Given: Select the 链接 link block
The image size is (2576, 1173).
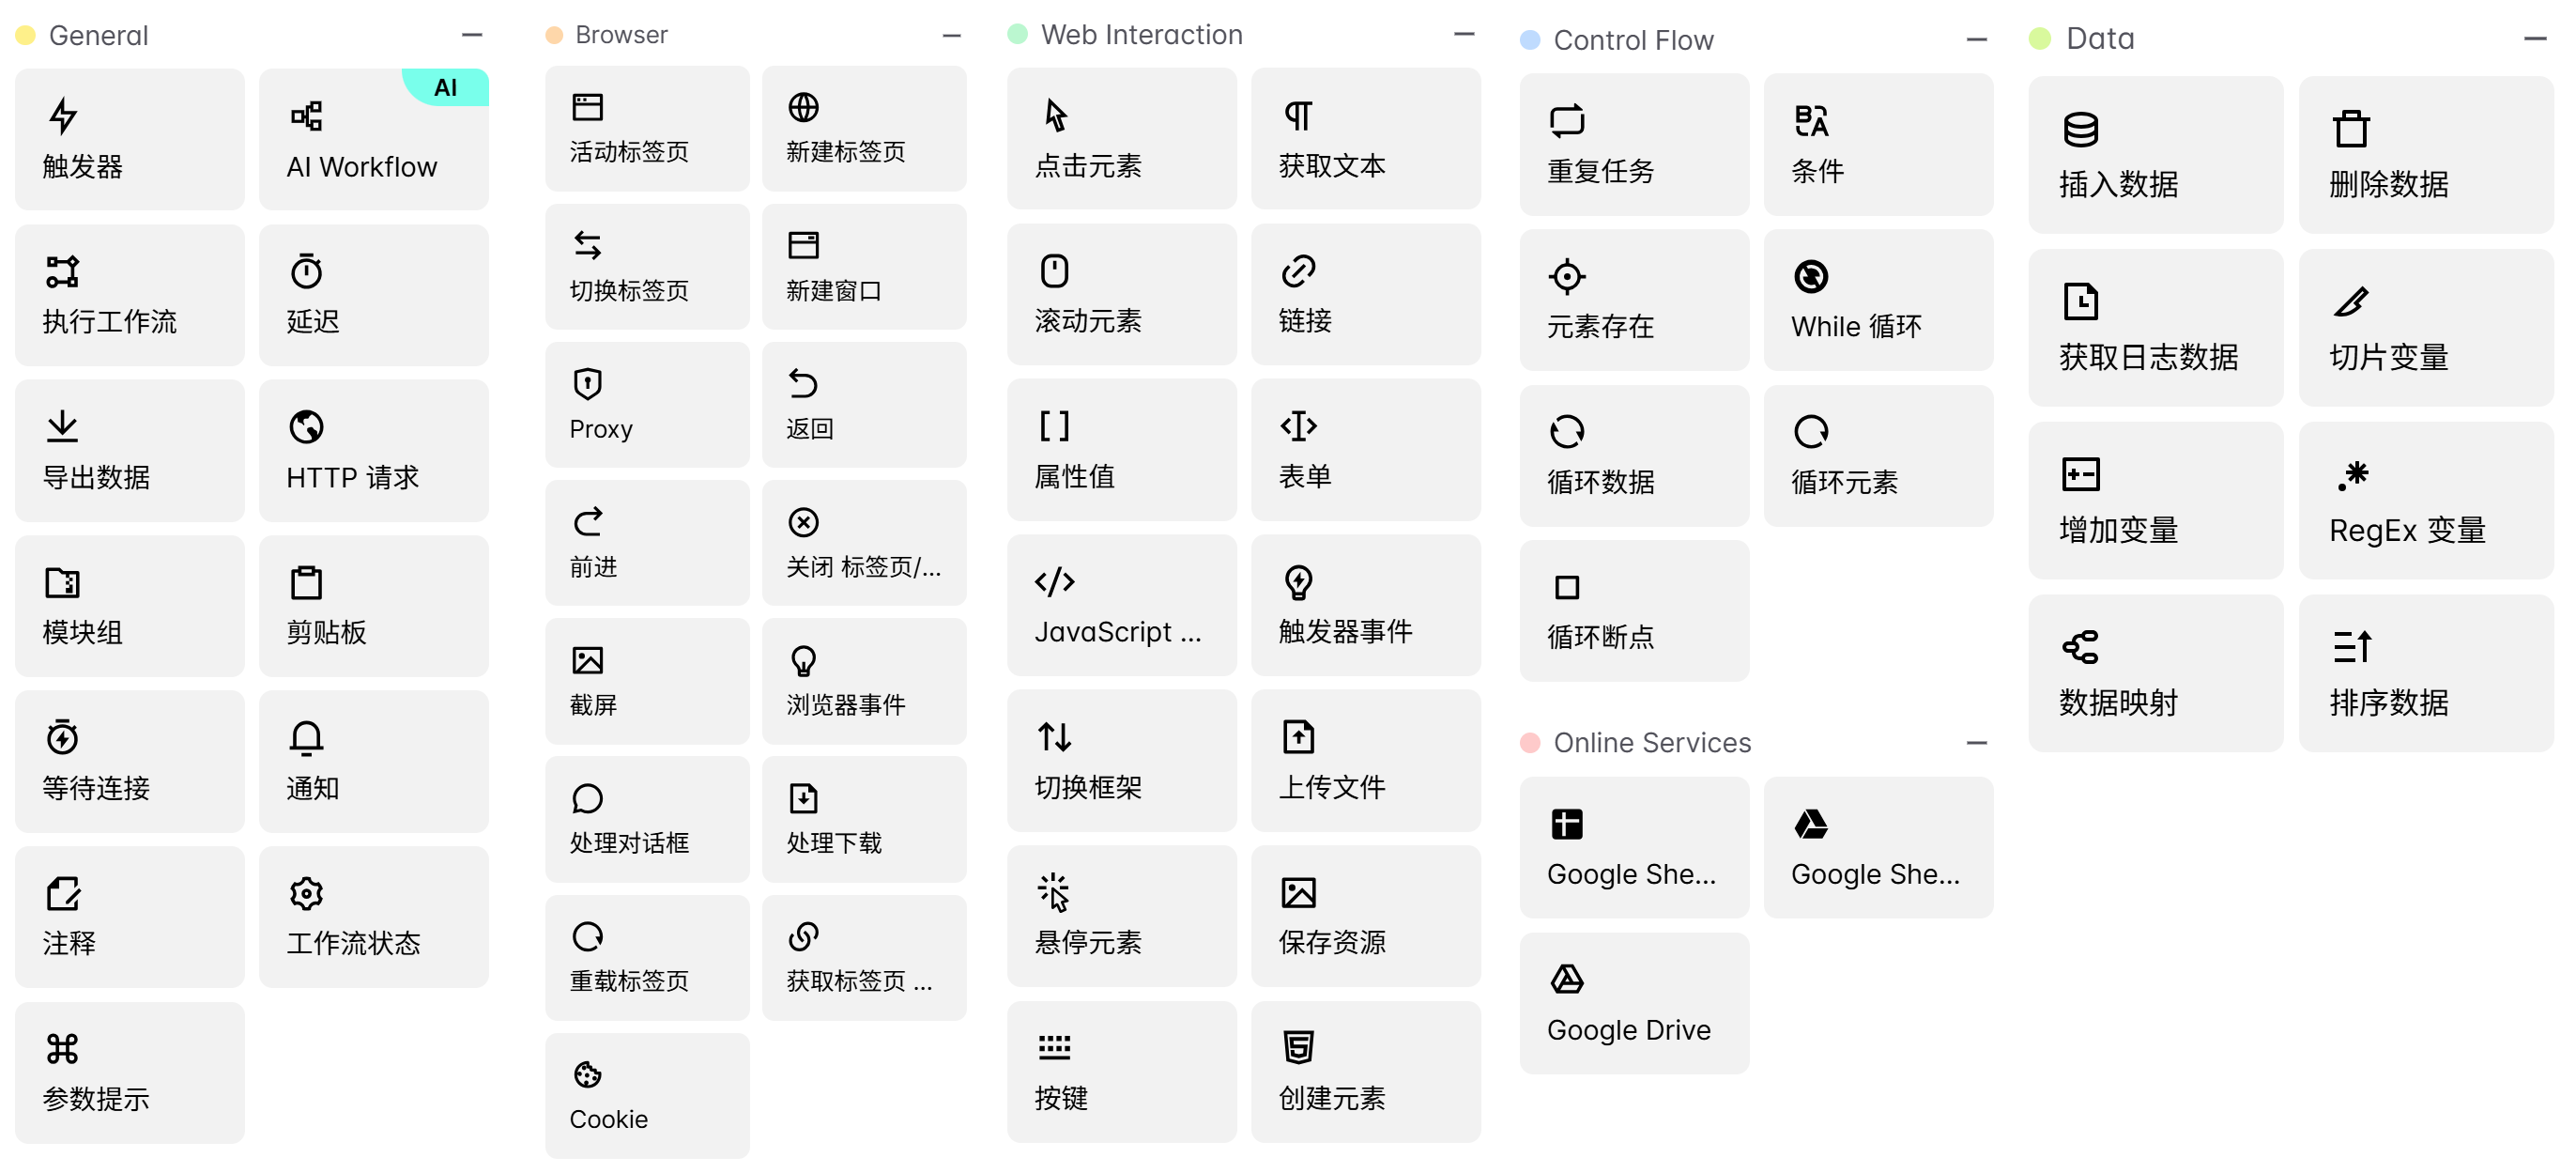Looking at the screenshot, I should [1365, 294].
